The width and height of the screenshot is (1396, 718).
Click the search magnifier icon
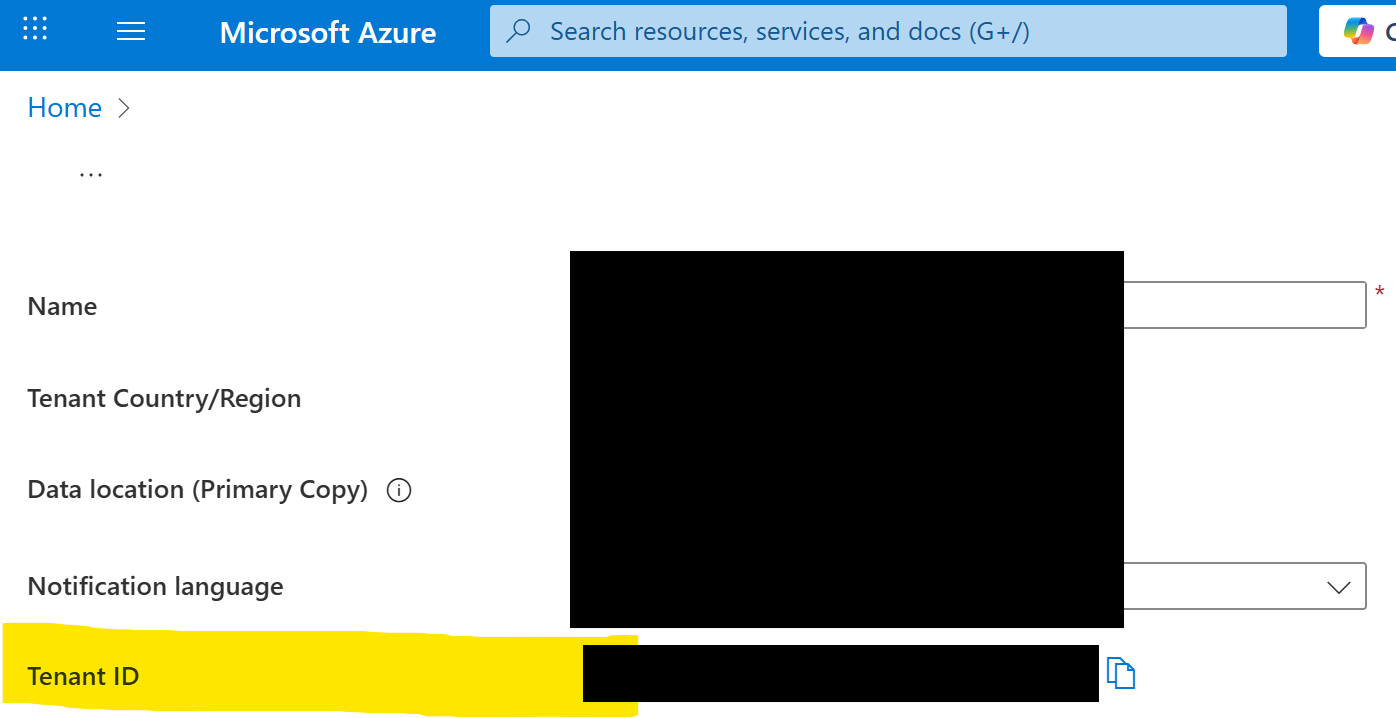click(517, 31)
